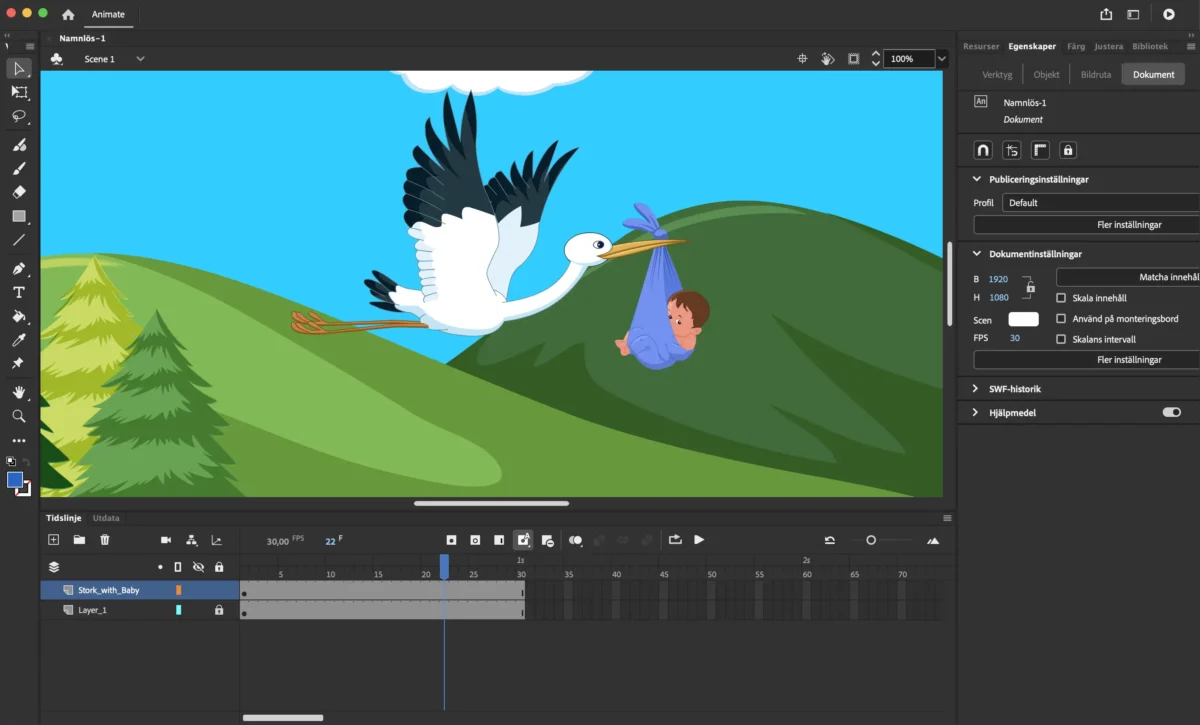Select the Free Transform tool

pyautogui.click(x=19, y=92)
